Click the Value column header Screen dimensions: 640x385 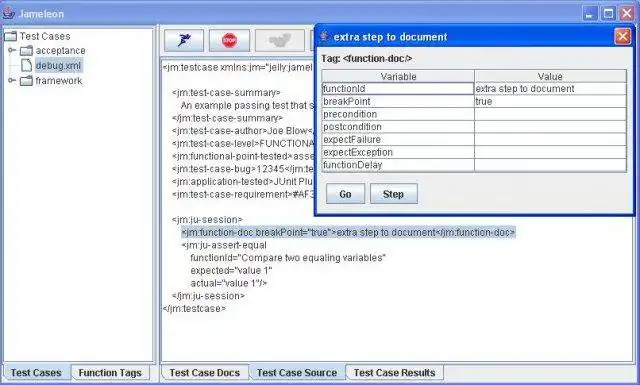click(550, 76)
